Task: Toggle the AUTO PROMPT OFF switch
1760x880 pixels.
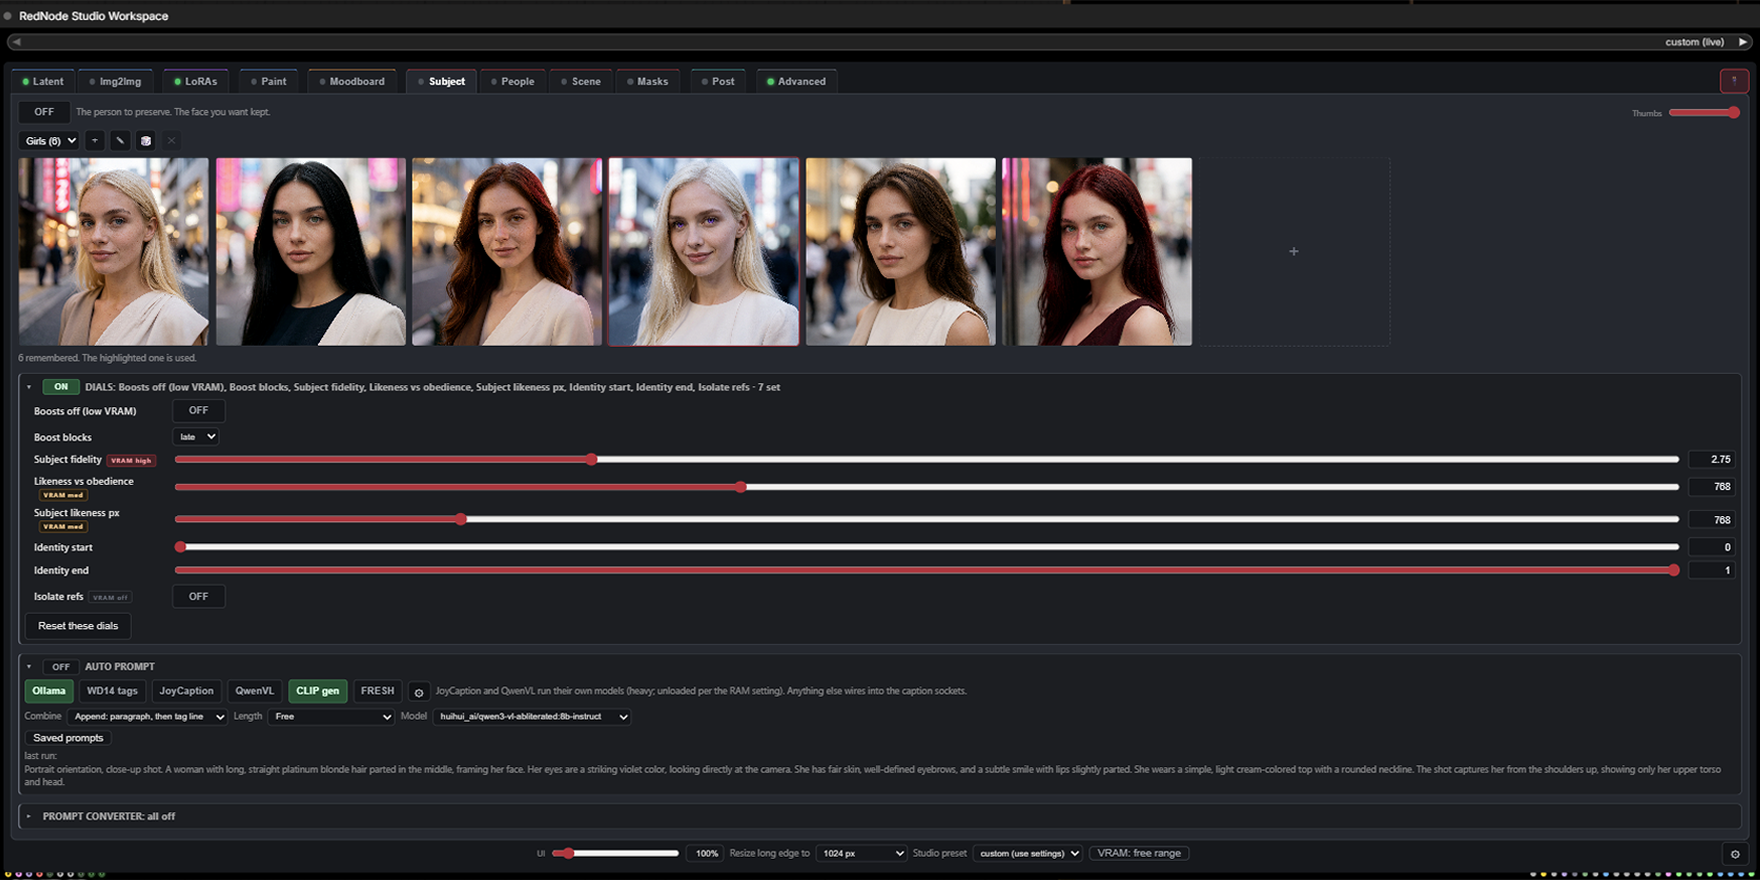Action: tap(61, 667)
